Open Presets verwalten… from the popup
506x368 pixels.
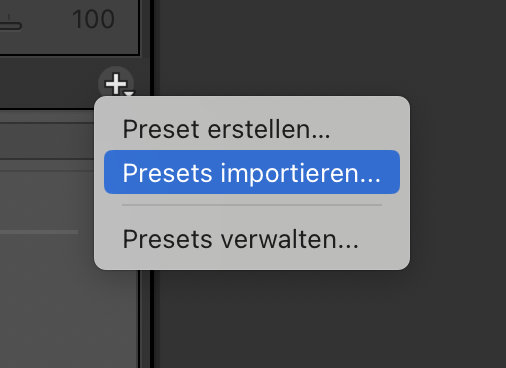pyautogui.click(x=240, y=239)
